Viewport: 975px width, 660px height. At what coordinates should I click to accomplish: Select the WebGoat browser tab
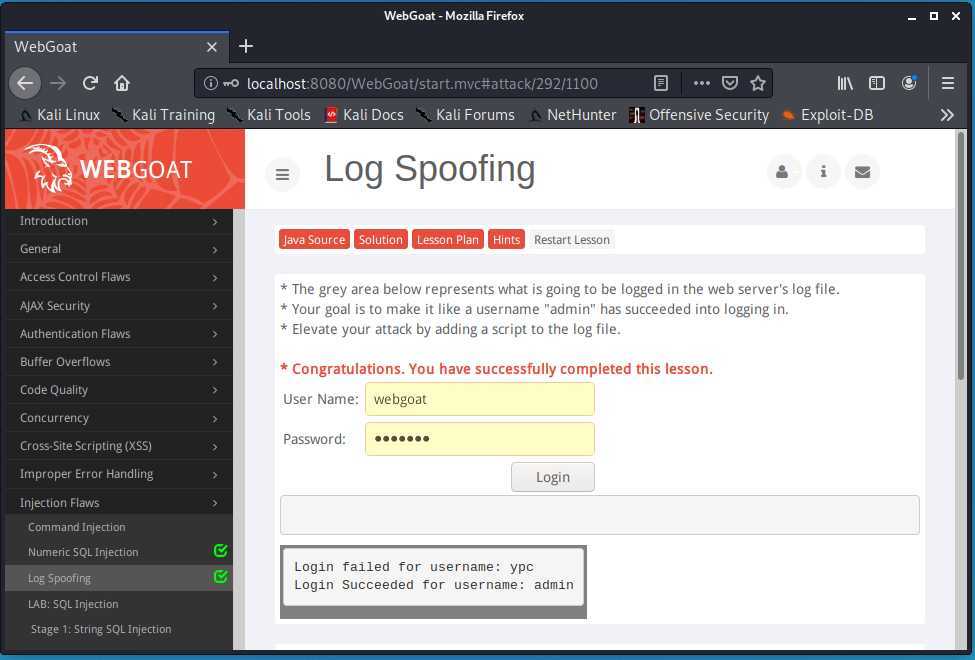coord(116,47)
